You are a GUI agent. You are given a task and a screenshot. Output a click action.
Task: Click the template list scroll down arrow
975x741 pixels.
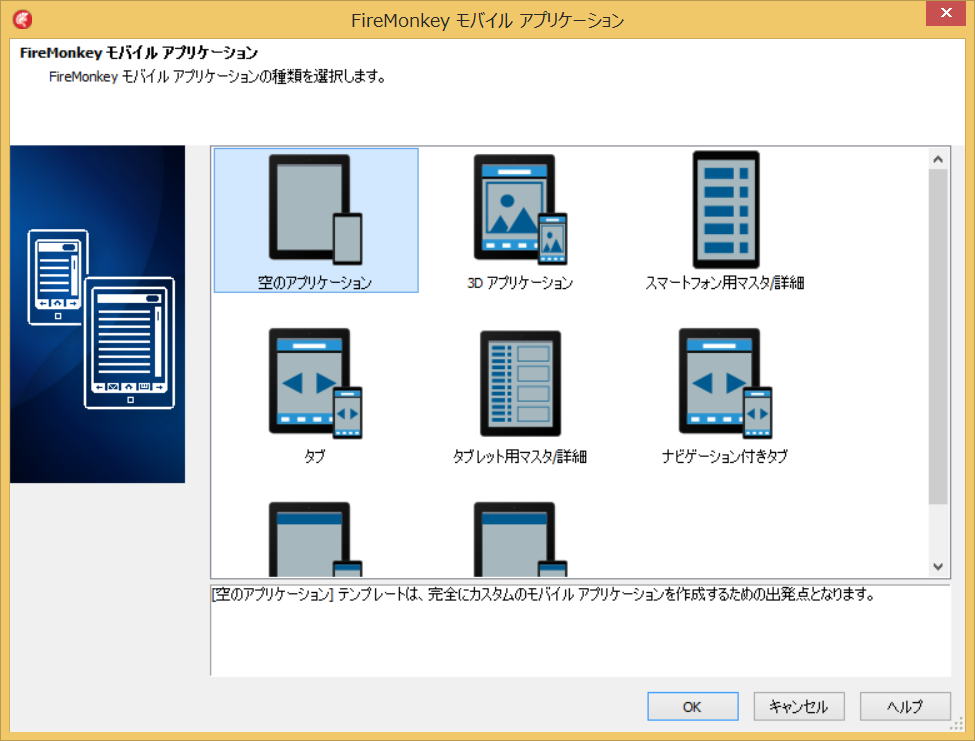pyautogui.click(x=938, y=566)
